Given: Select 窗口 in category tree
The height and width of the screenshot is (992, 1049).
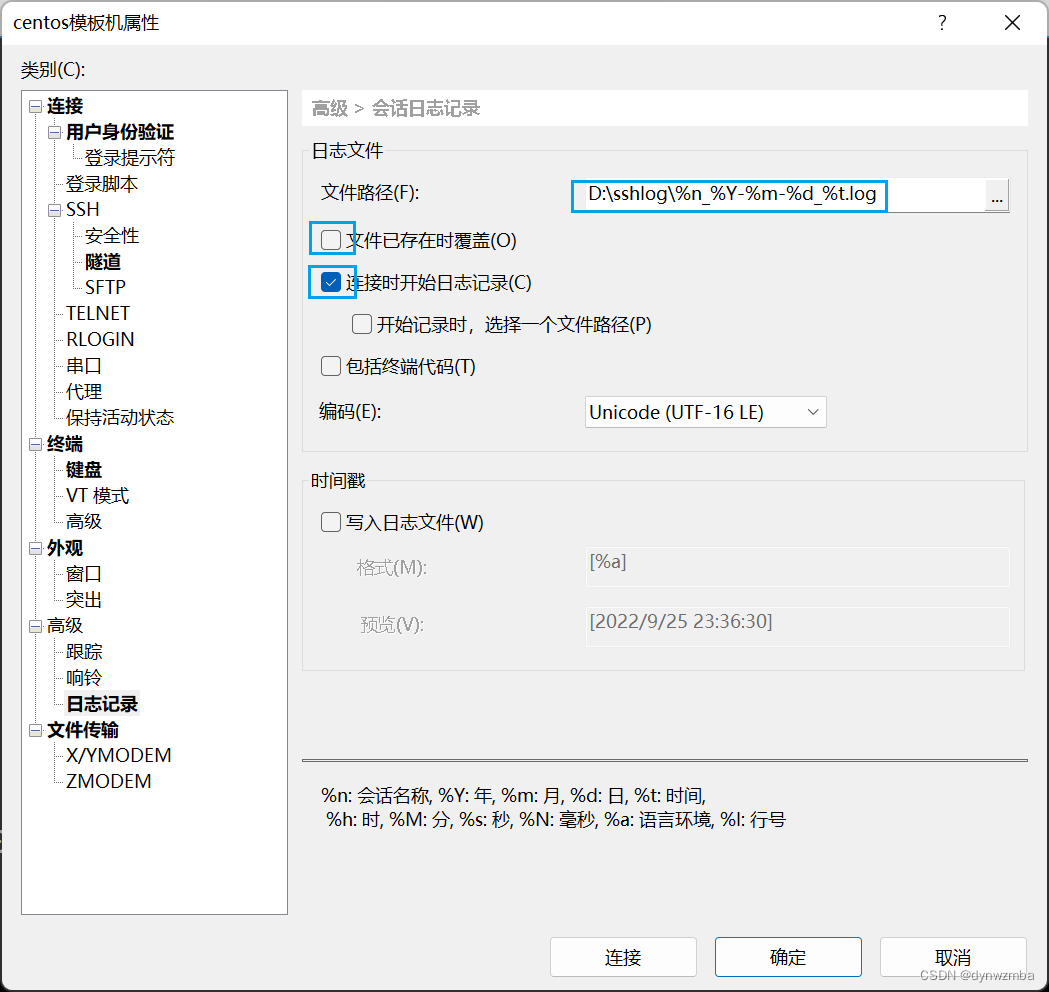Looking at the screenshot, I should pyautogui.click(x=84, y=575).
